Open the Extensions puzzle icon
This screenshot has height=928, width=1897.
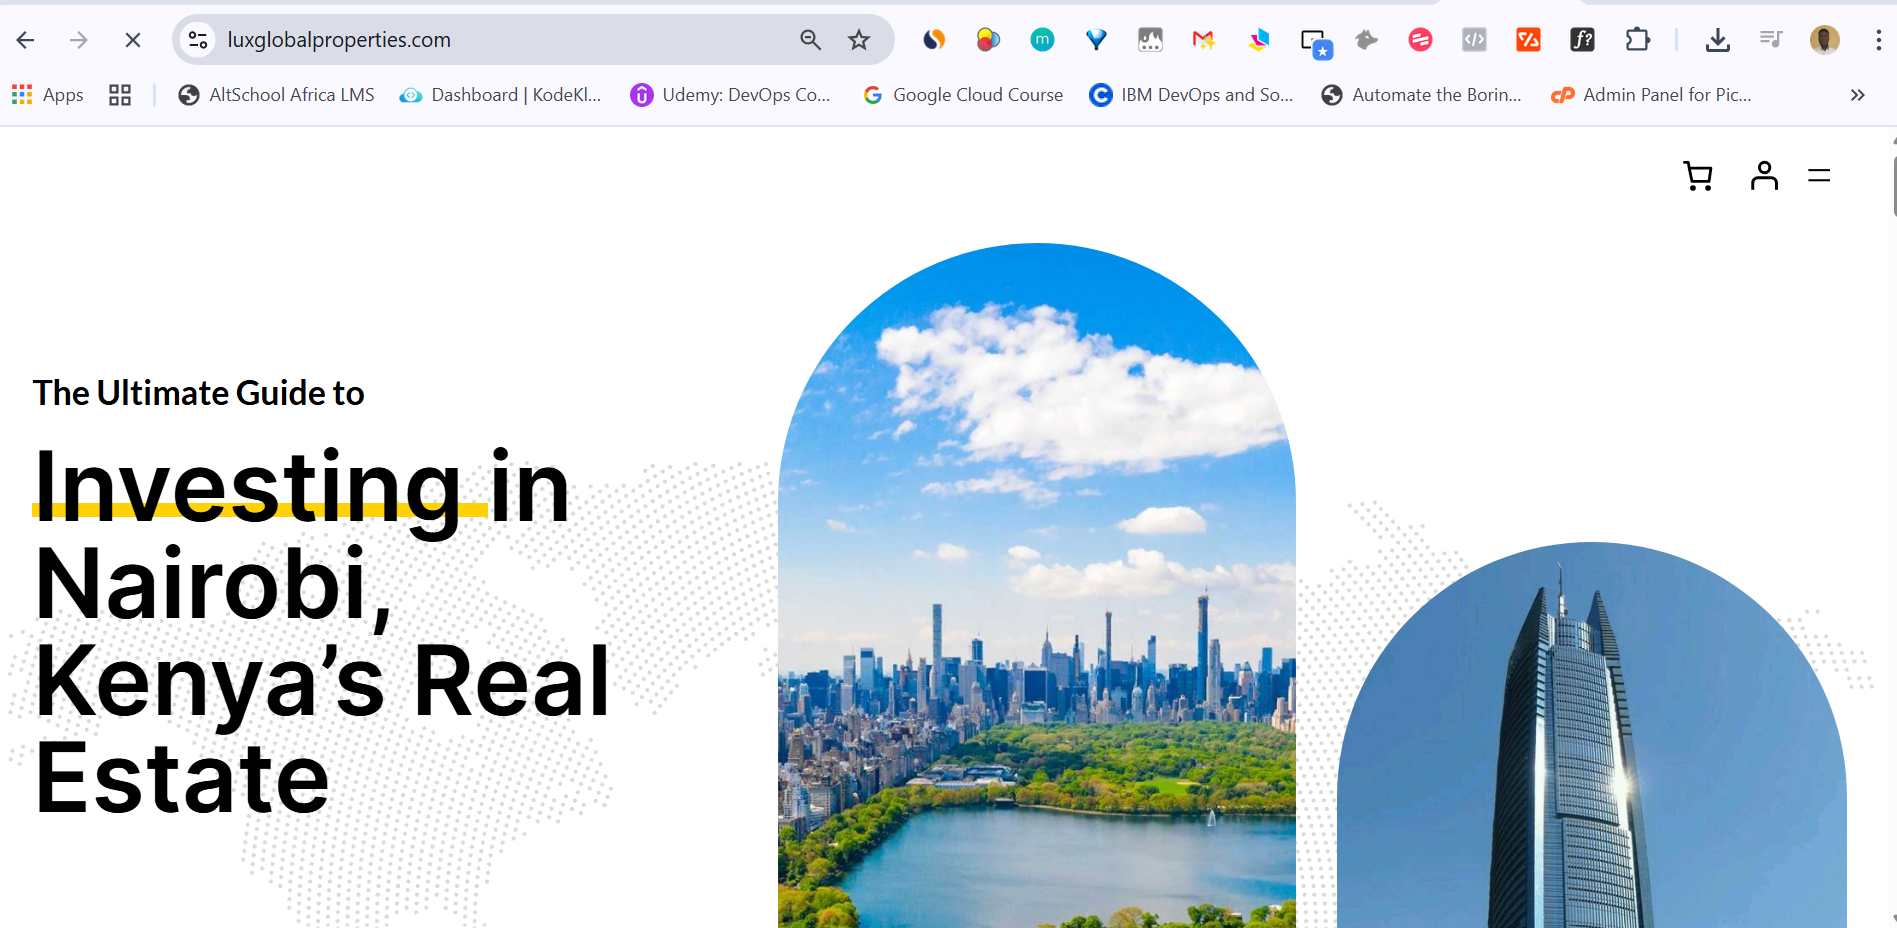pyautogui.click(x=1637, y=40)
